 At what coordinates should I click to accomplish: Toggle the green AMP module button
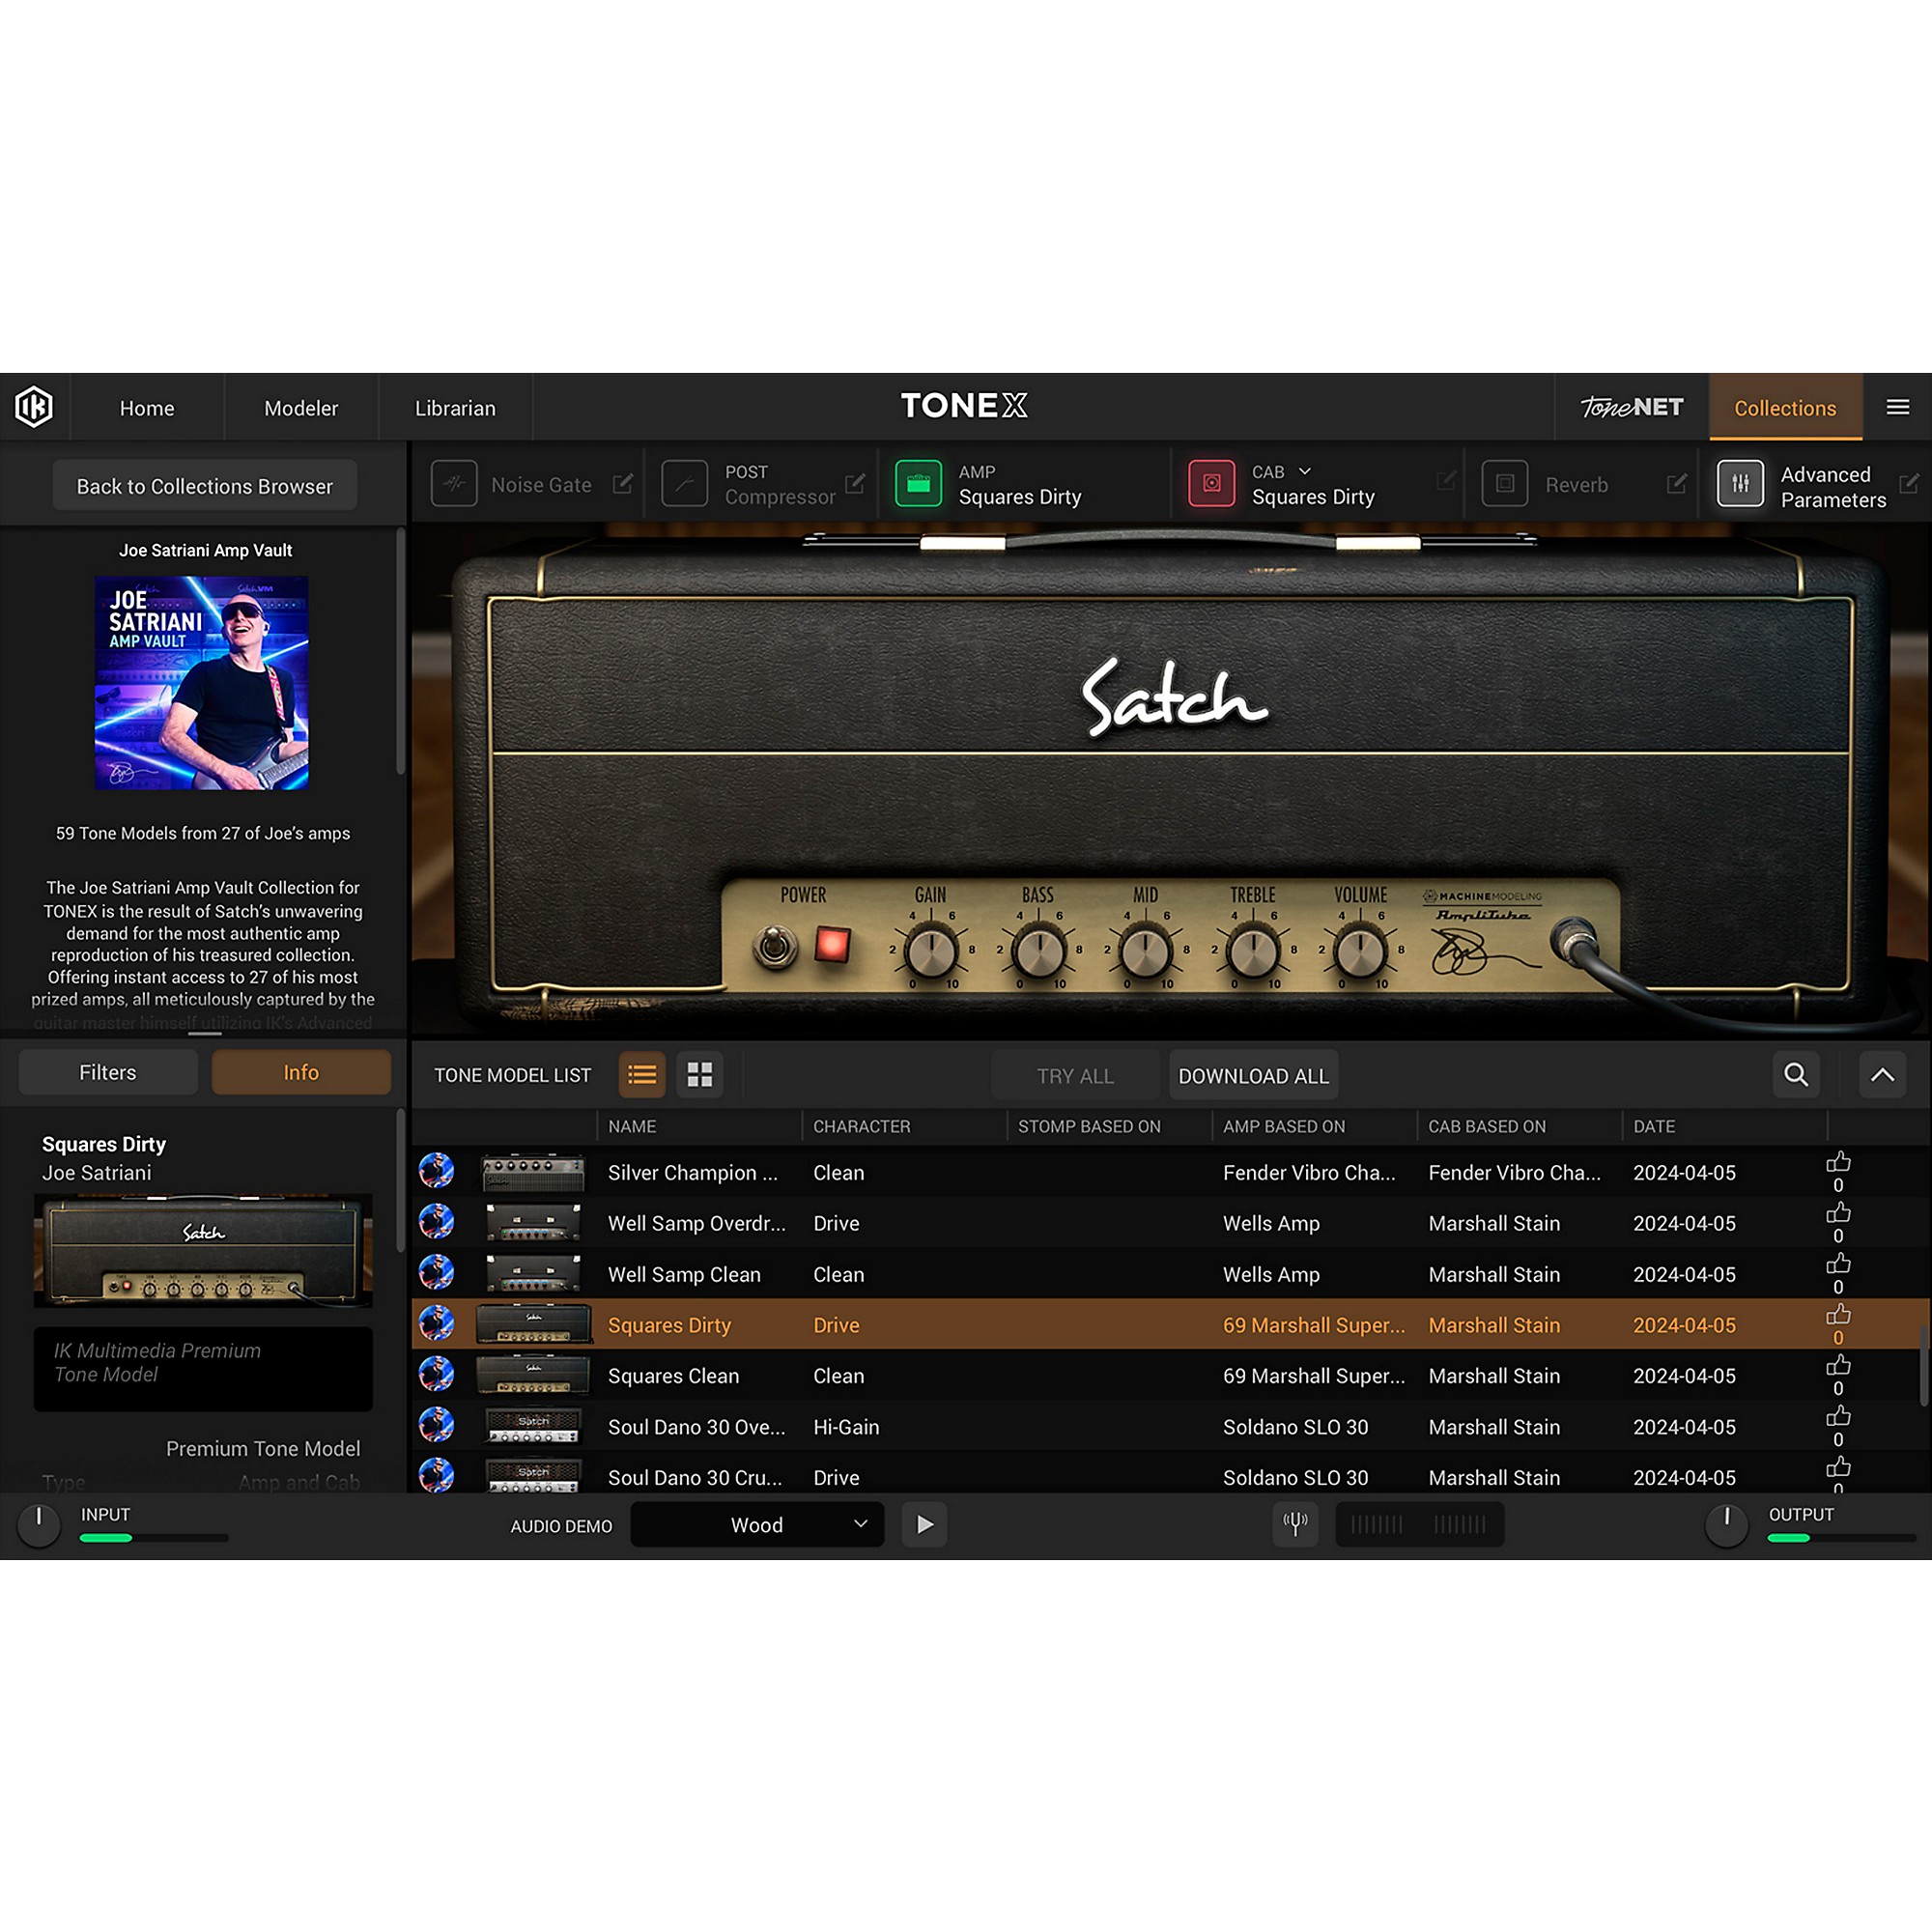coord(918,484)
